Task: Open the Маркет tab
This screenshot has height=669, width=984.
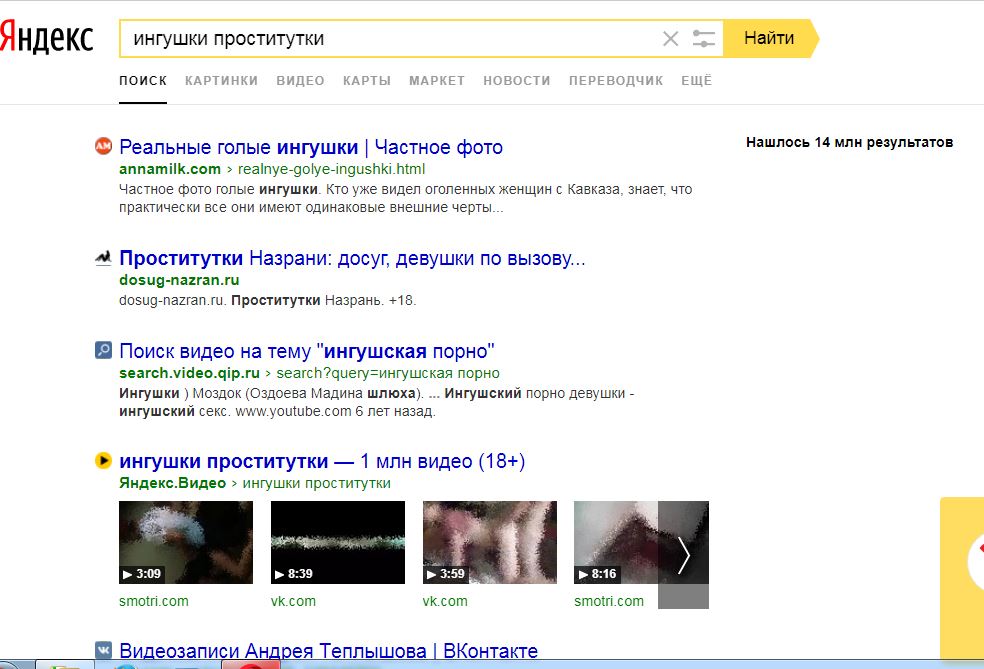Action: 437,81
